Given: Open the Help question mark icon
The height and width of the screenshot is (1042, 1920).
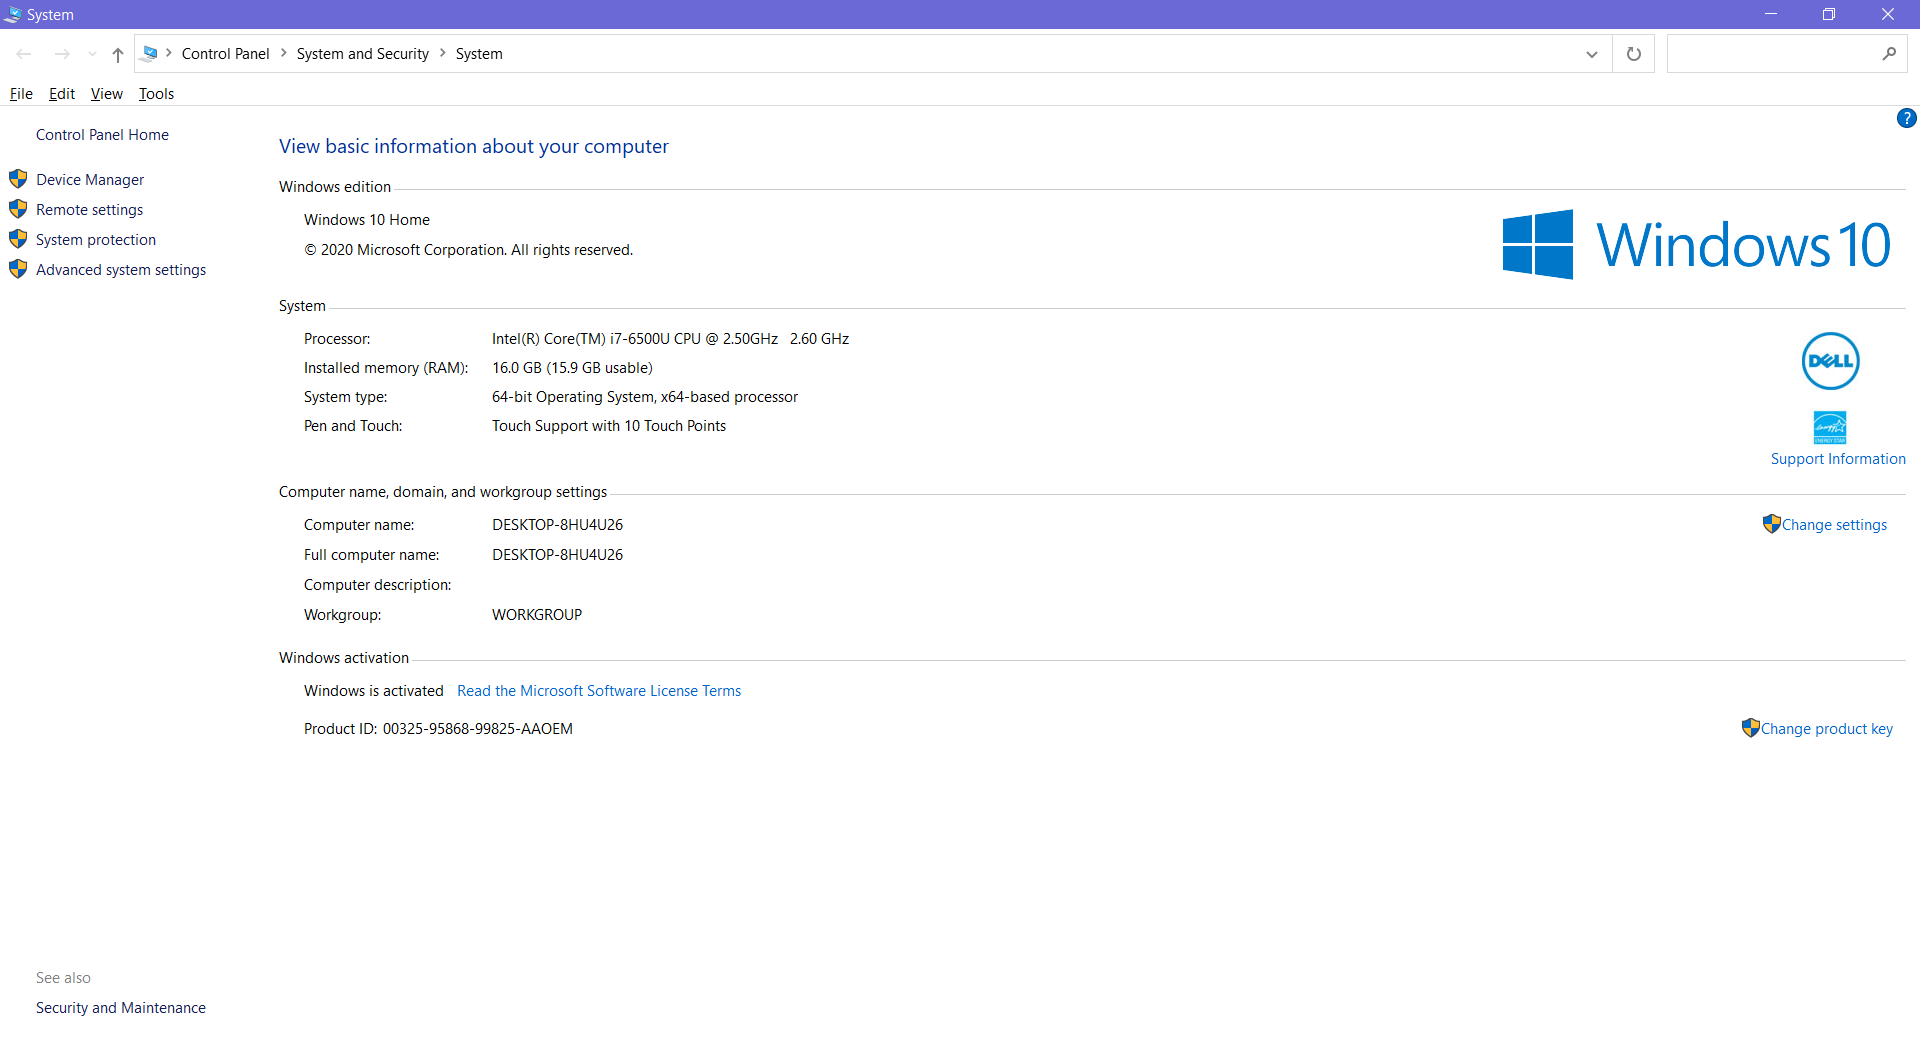Looking at the screenshot, I should (1907, 118).
